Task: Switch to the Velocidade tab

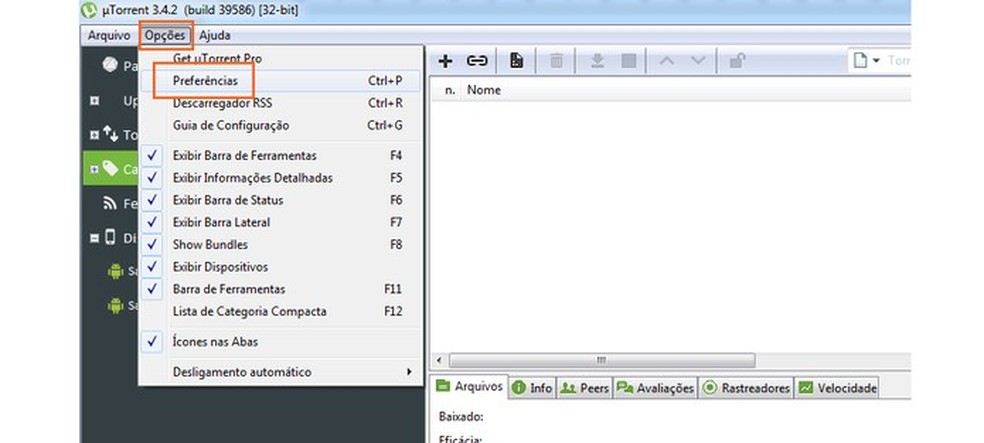Action: pyautogui.click(x=837, y=388)
